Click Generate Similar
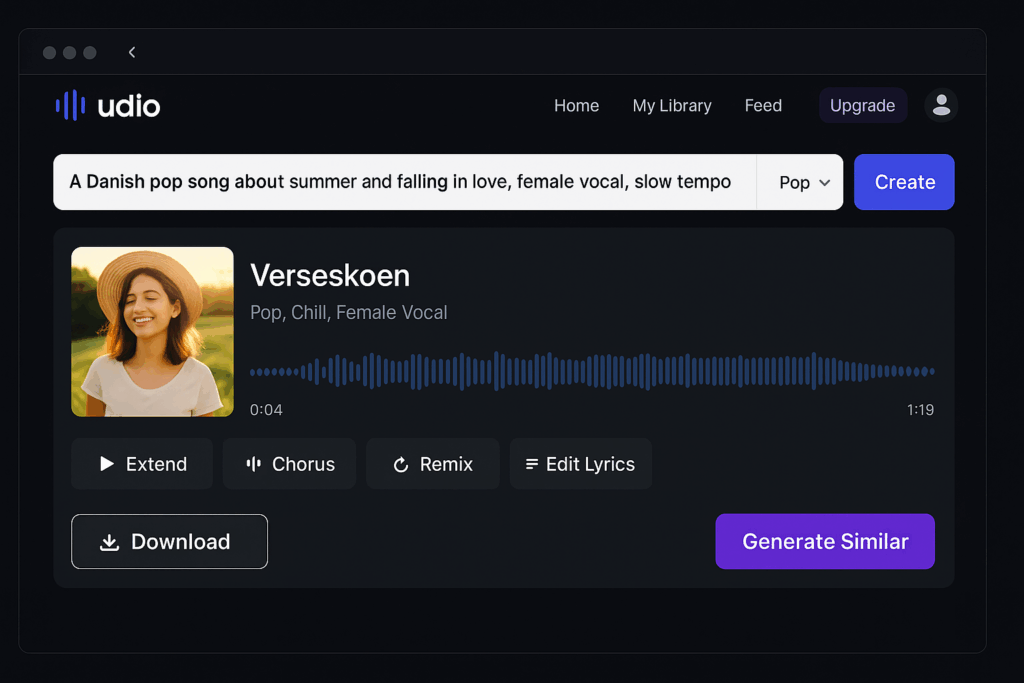The width and height of the screenshot is (1024, 683). coord(824,541)
